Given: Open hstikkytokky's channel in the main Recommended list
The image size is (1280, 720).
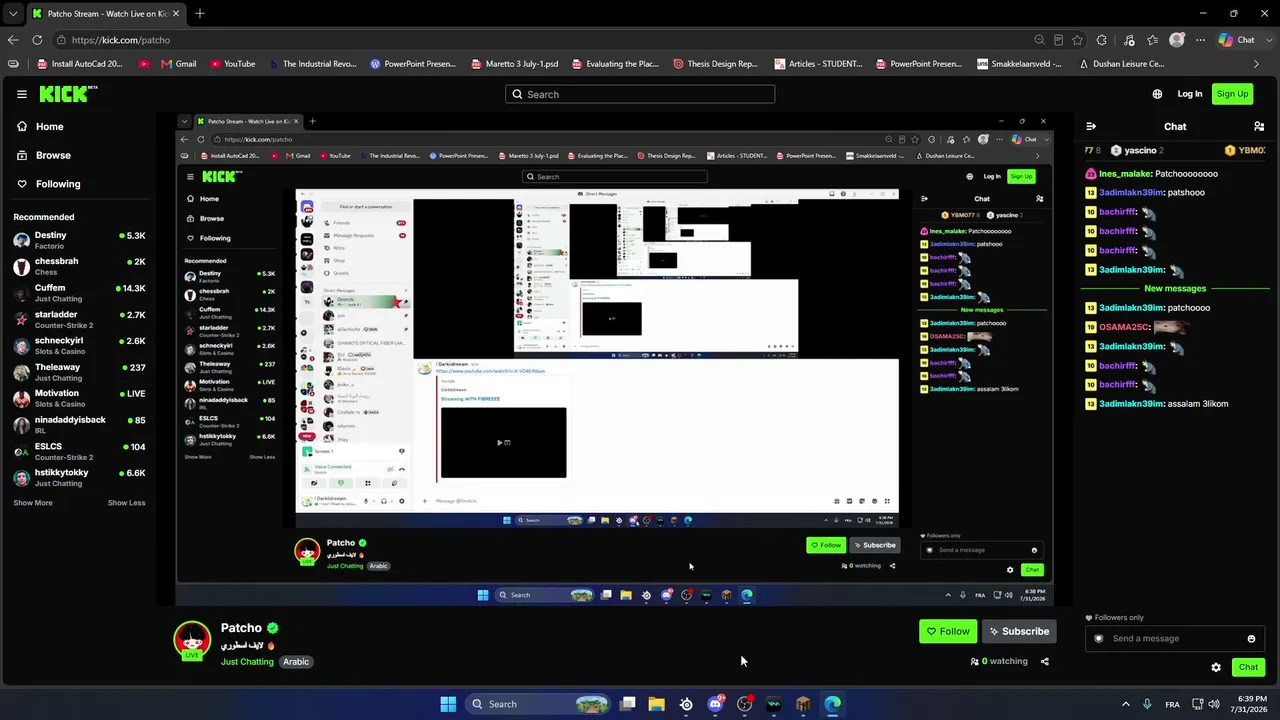Looking at the screenshot, I should [78, 477].
